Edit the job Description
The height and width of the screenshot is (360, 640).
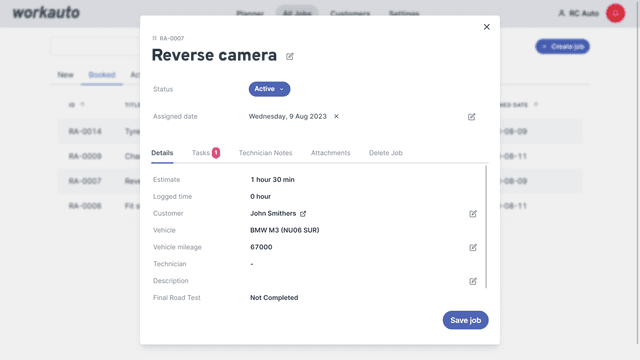473,281
